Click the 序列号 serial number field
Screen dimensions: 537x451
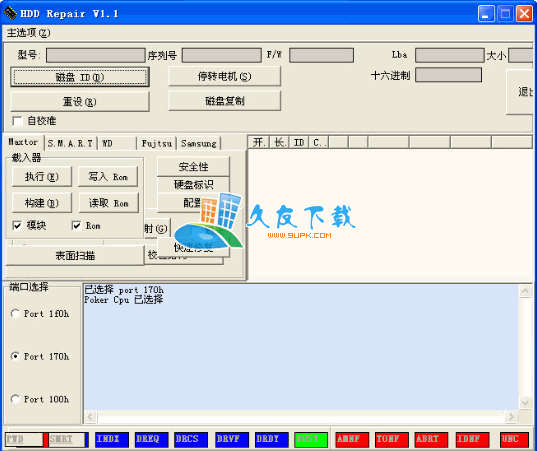pyautogui.click(x=221, y=55)
